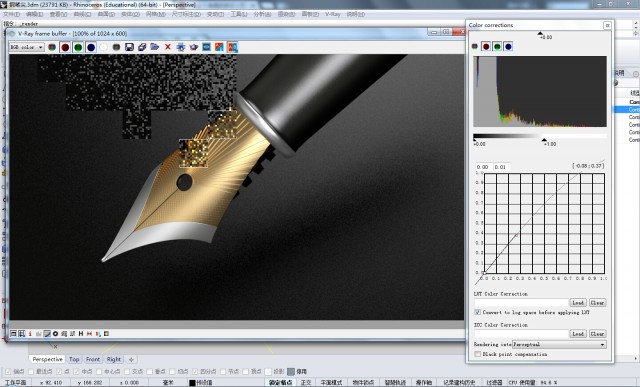Enable convert to log space before LUT checkbox
Viewport: 640px width, 387px height.
(x=478, y=312)
